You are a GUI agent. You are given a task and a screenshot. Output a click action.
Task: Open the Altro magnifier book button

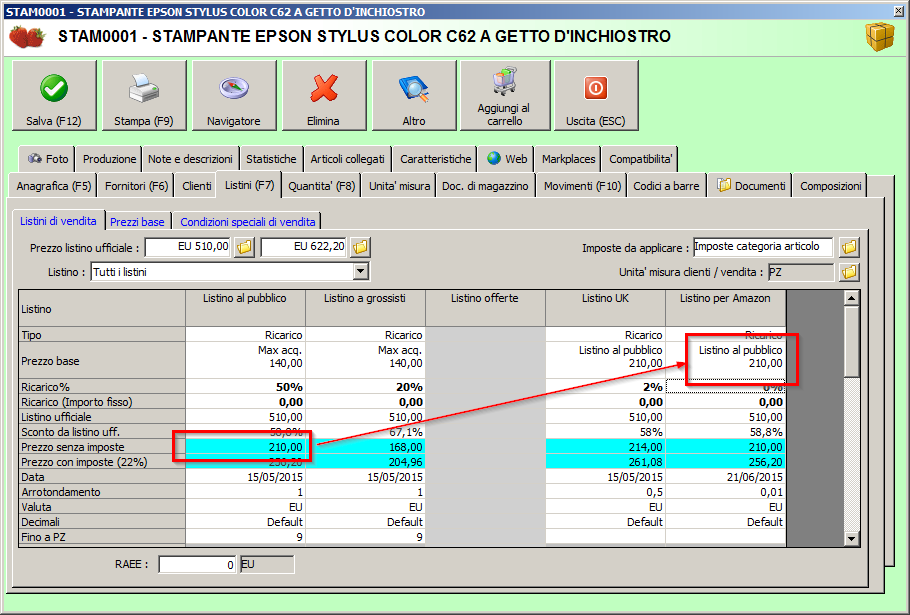[x=414, y=96]
